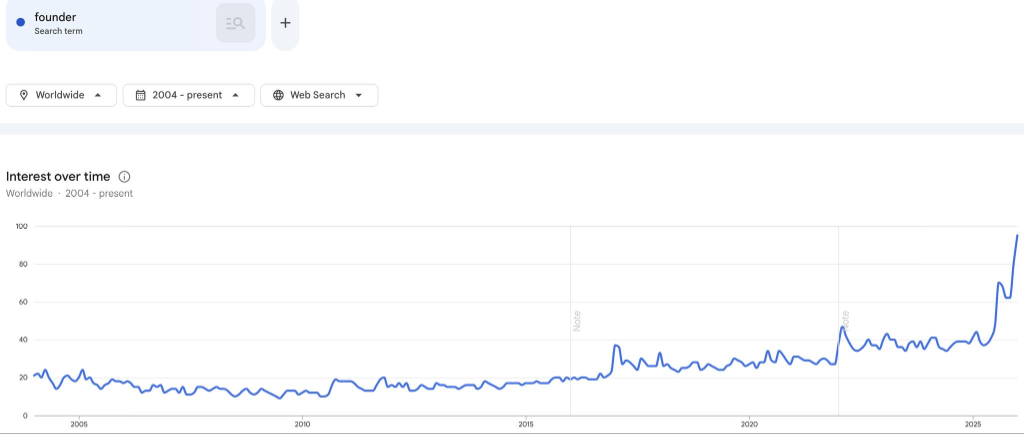Click the globe icon beside Web Search
The image size is (1024, 434).
[278, 95]
